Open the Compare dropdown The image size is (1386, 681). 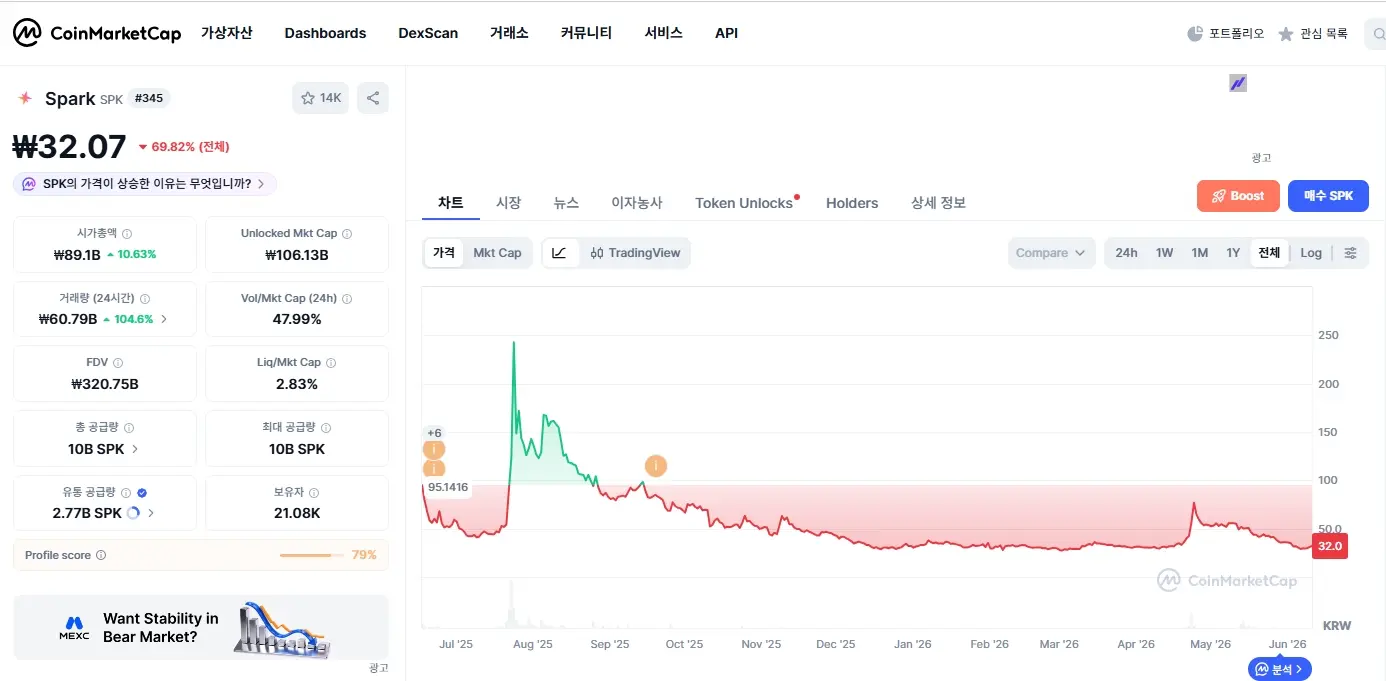point(1050,253)
